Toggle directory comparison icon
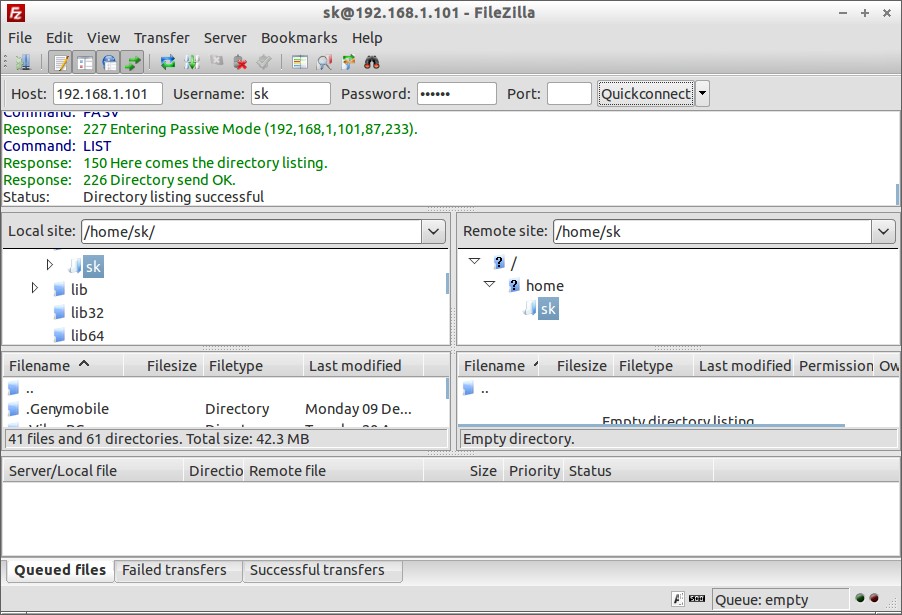Screen dimensions: 902x615 click(325, 62)
